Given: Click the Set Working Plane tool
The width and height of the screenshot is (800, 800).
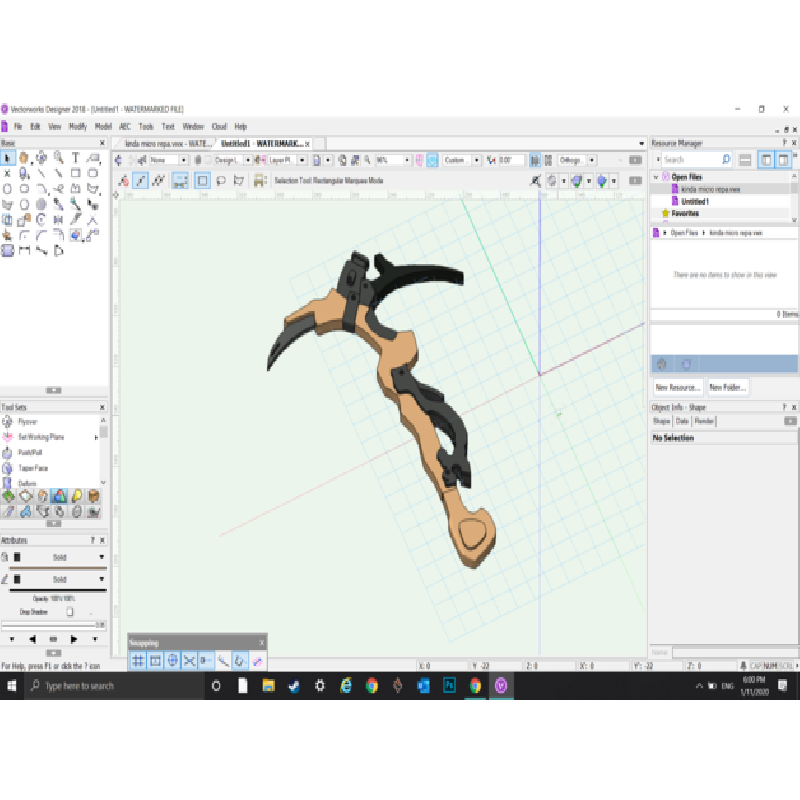Looking at the screenshot, I should (x=41, y=437).
